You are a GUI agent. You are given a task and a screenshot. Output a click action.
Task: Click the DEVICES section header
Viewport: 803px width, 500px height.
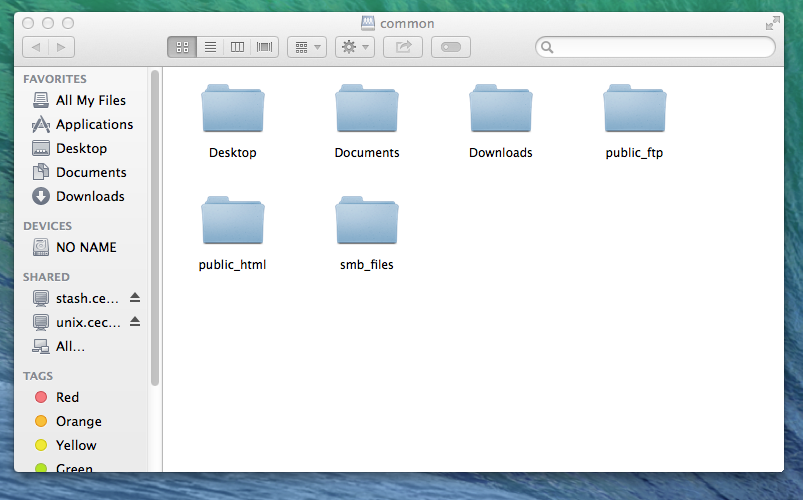click(x=48, y=226)
